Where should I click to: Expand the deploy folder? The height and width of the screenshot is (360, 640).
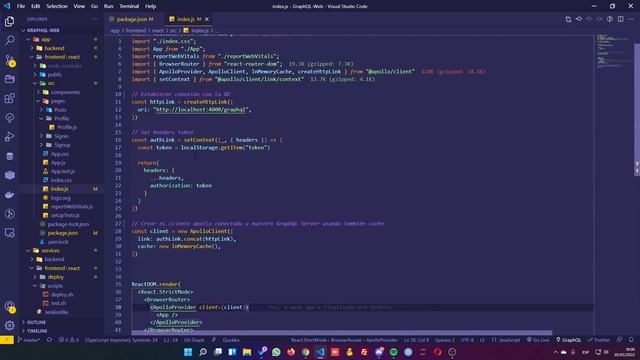tap(56, 277)
